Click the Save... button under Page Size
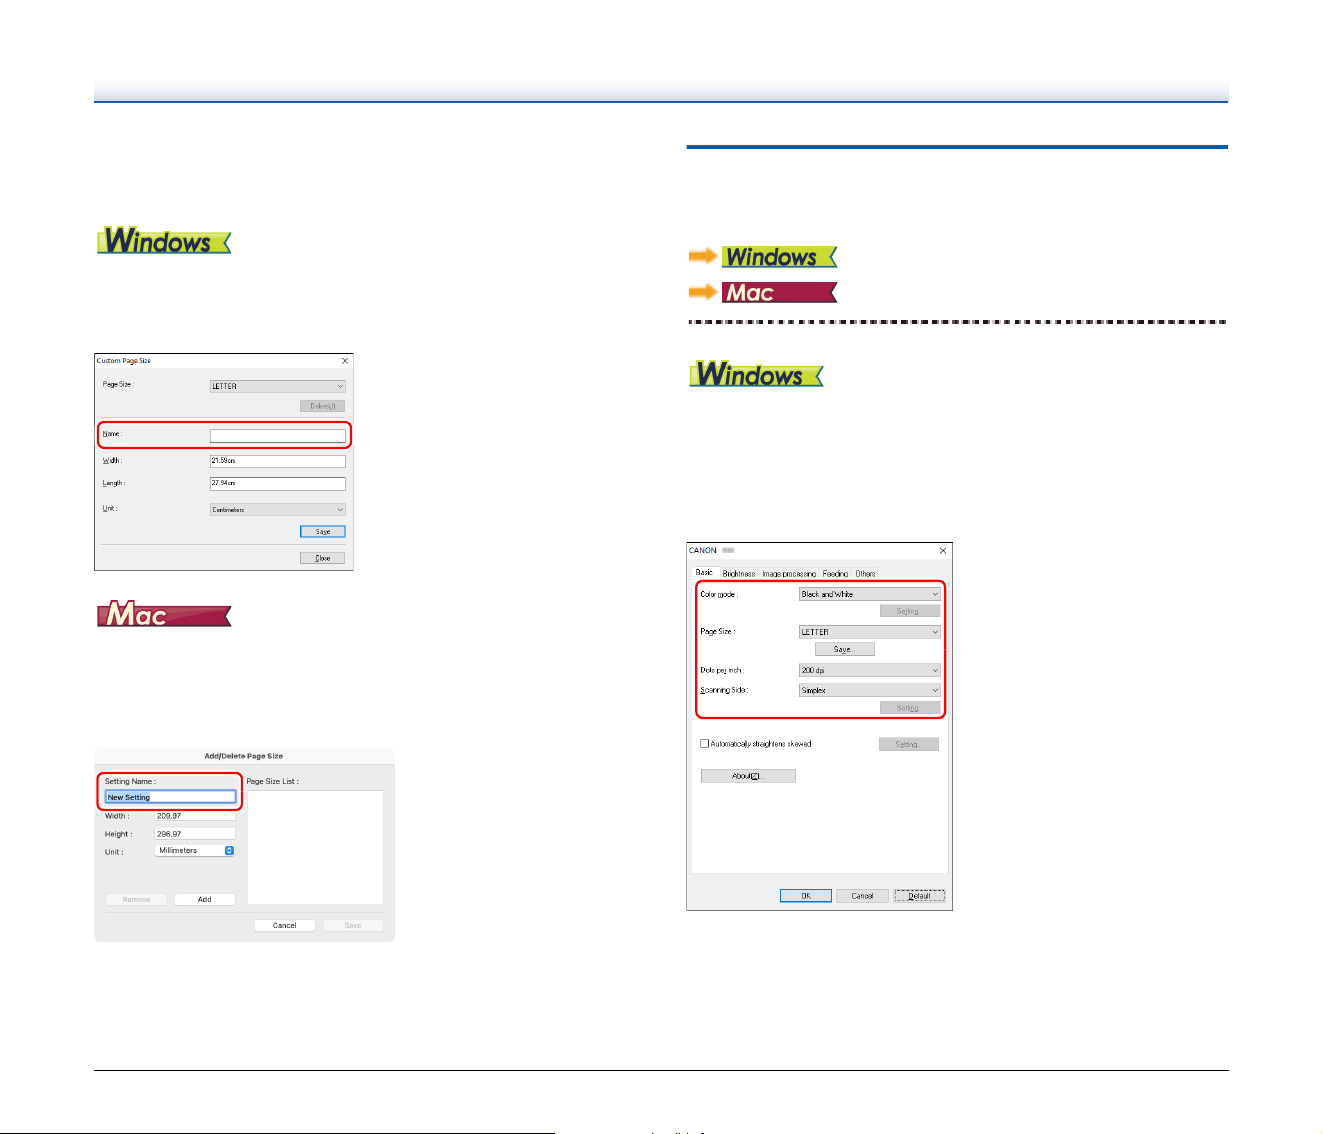The image size is (1323, 1134). coord(844,649)
